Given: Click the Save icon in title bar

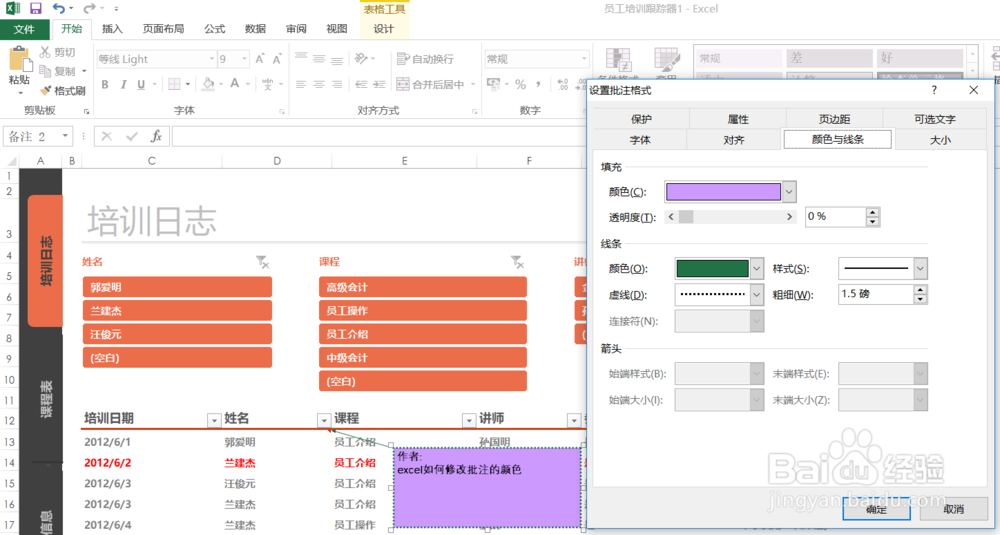Looking at the screenshot, I should point(36,8).
